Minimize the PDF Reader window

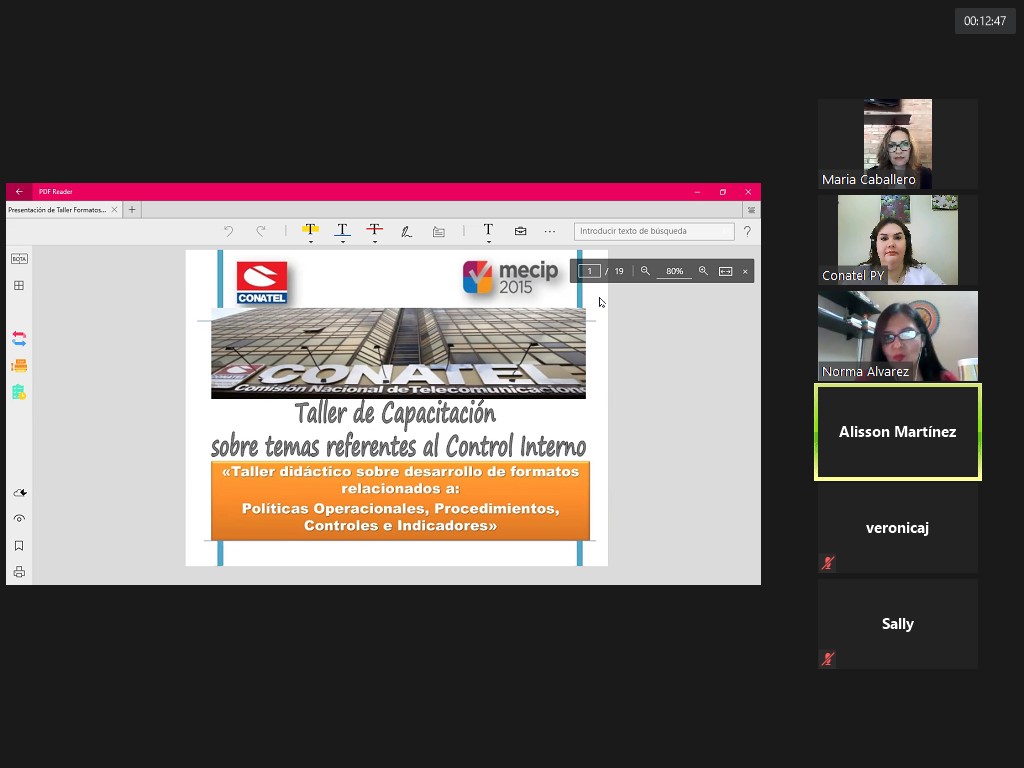697,192
